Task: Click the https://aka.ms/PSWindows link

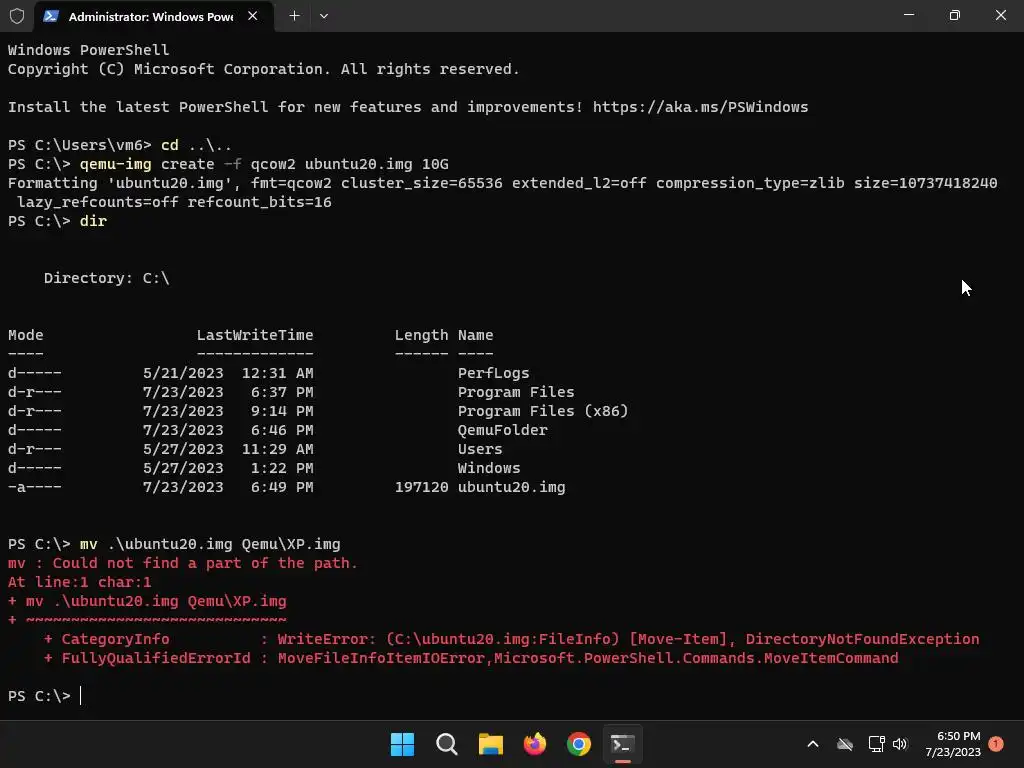Action: tap(700, 107)
